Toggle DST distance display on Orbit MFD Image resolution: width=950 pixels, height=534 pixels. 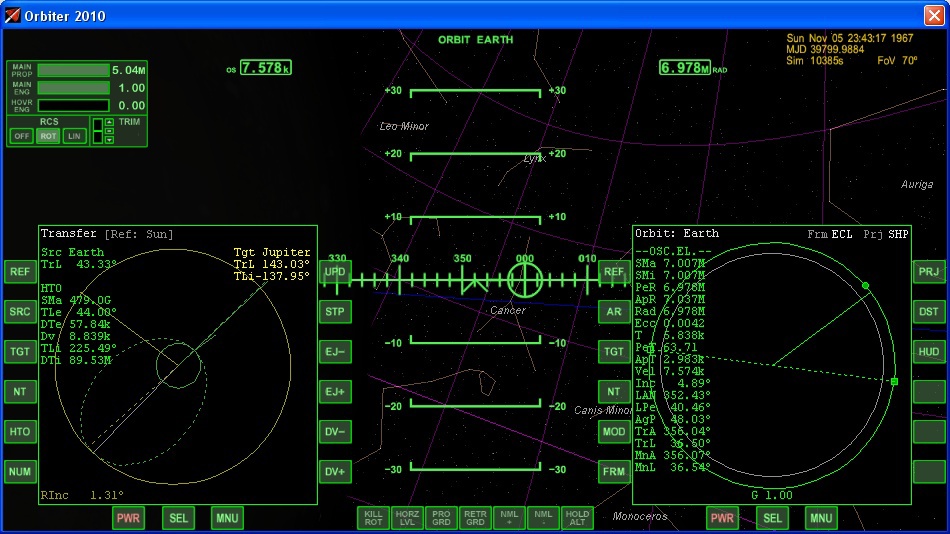(x=929, y=312)
